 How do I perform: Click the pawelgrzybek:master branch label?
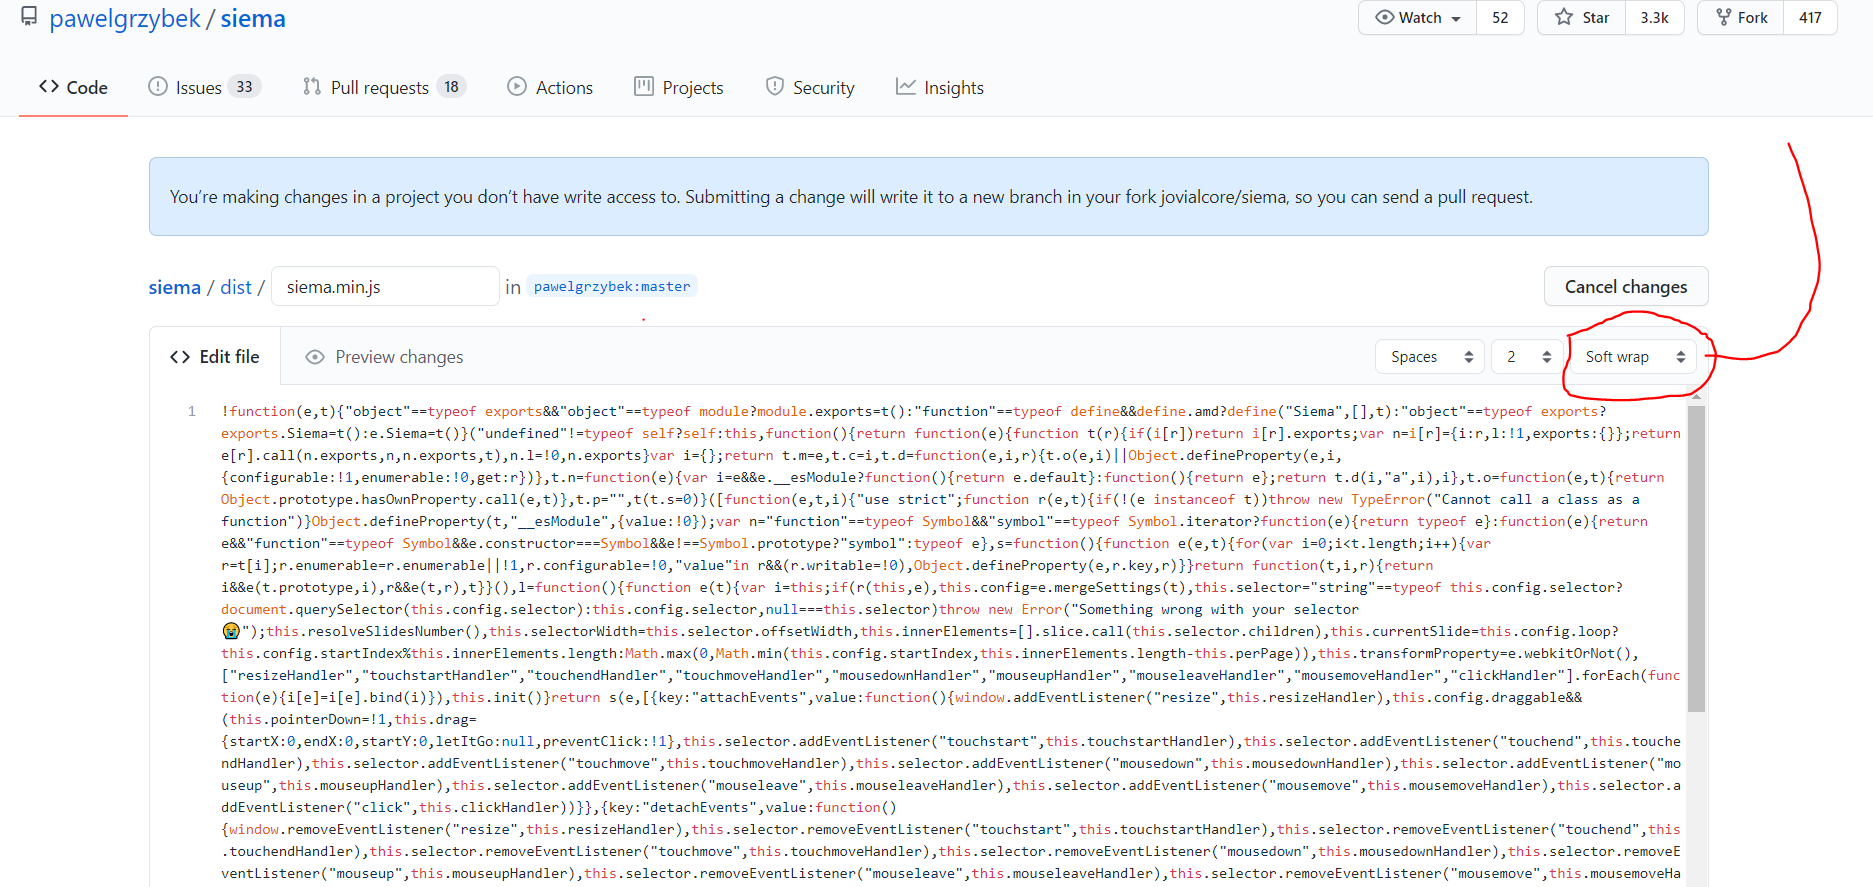612,287
